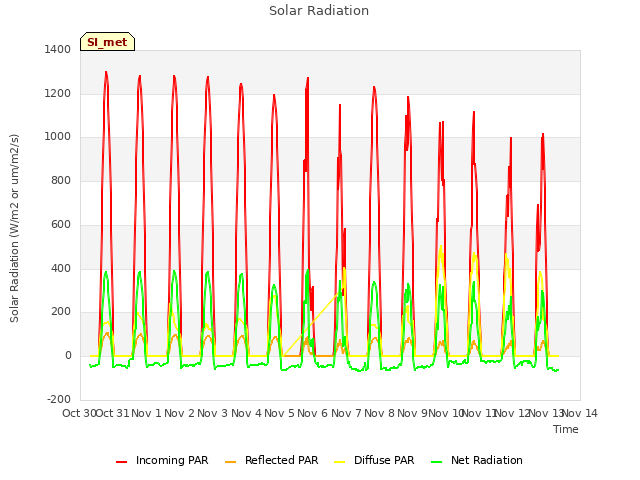Click the 1400 y-axis tick label
Viewport: 640px width, 480px height.
click(58, 49)
